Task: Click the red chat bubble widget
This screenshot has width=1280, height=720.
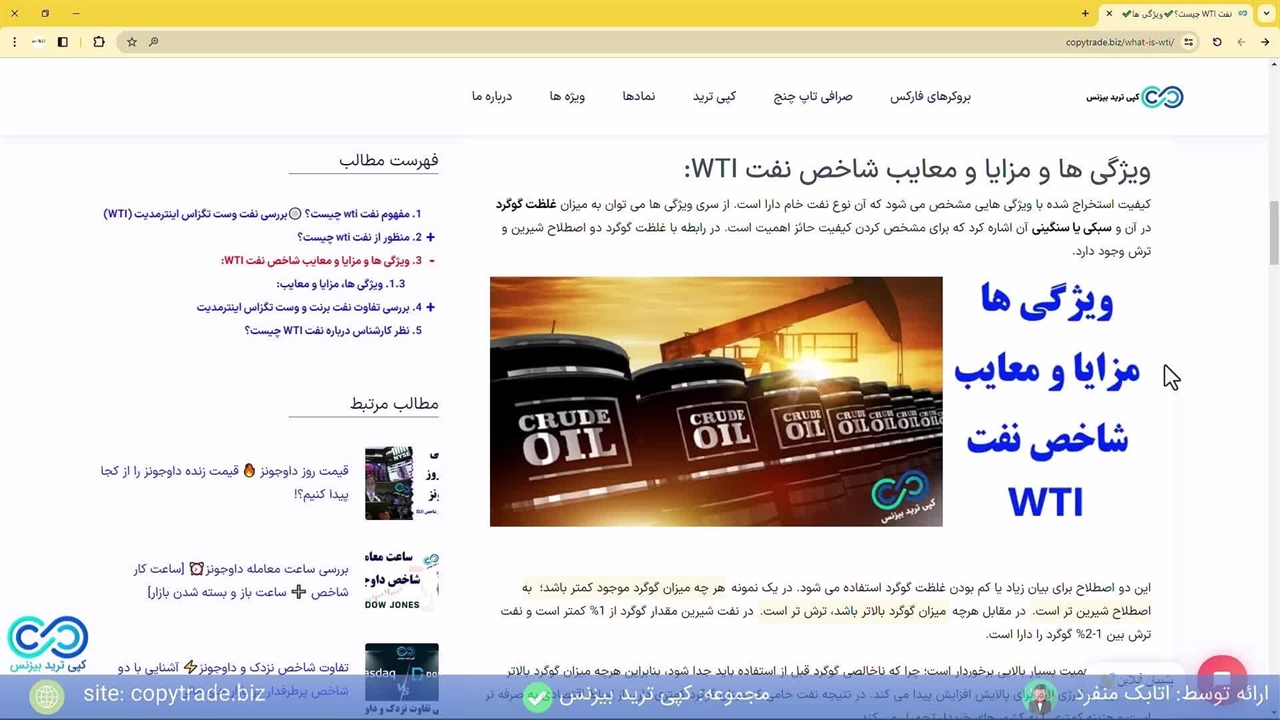Action: [1221, 674]
